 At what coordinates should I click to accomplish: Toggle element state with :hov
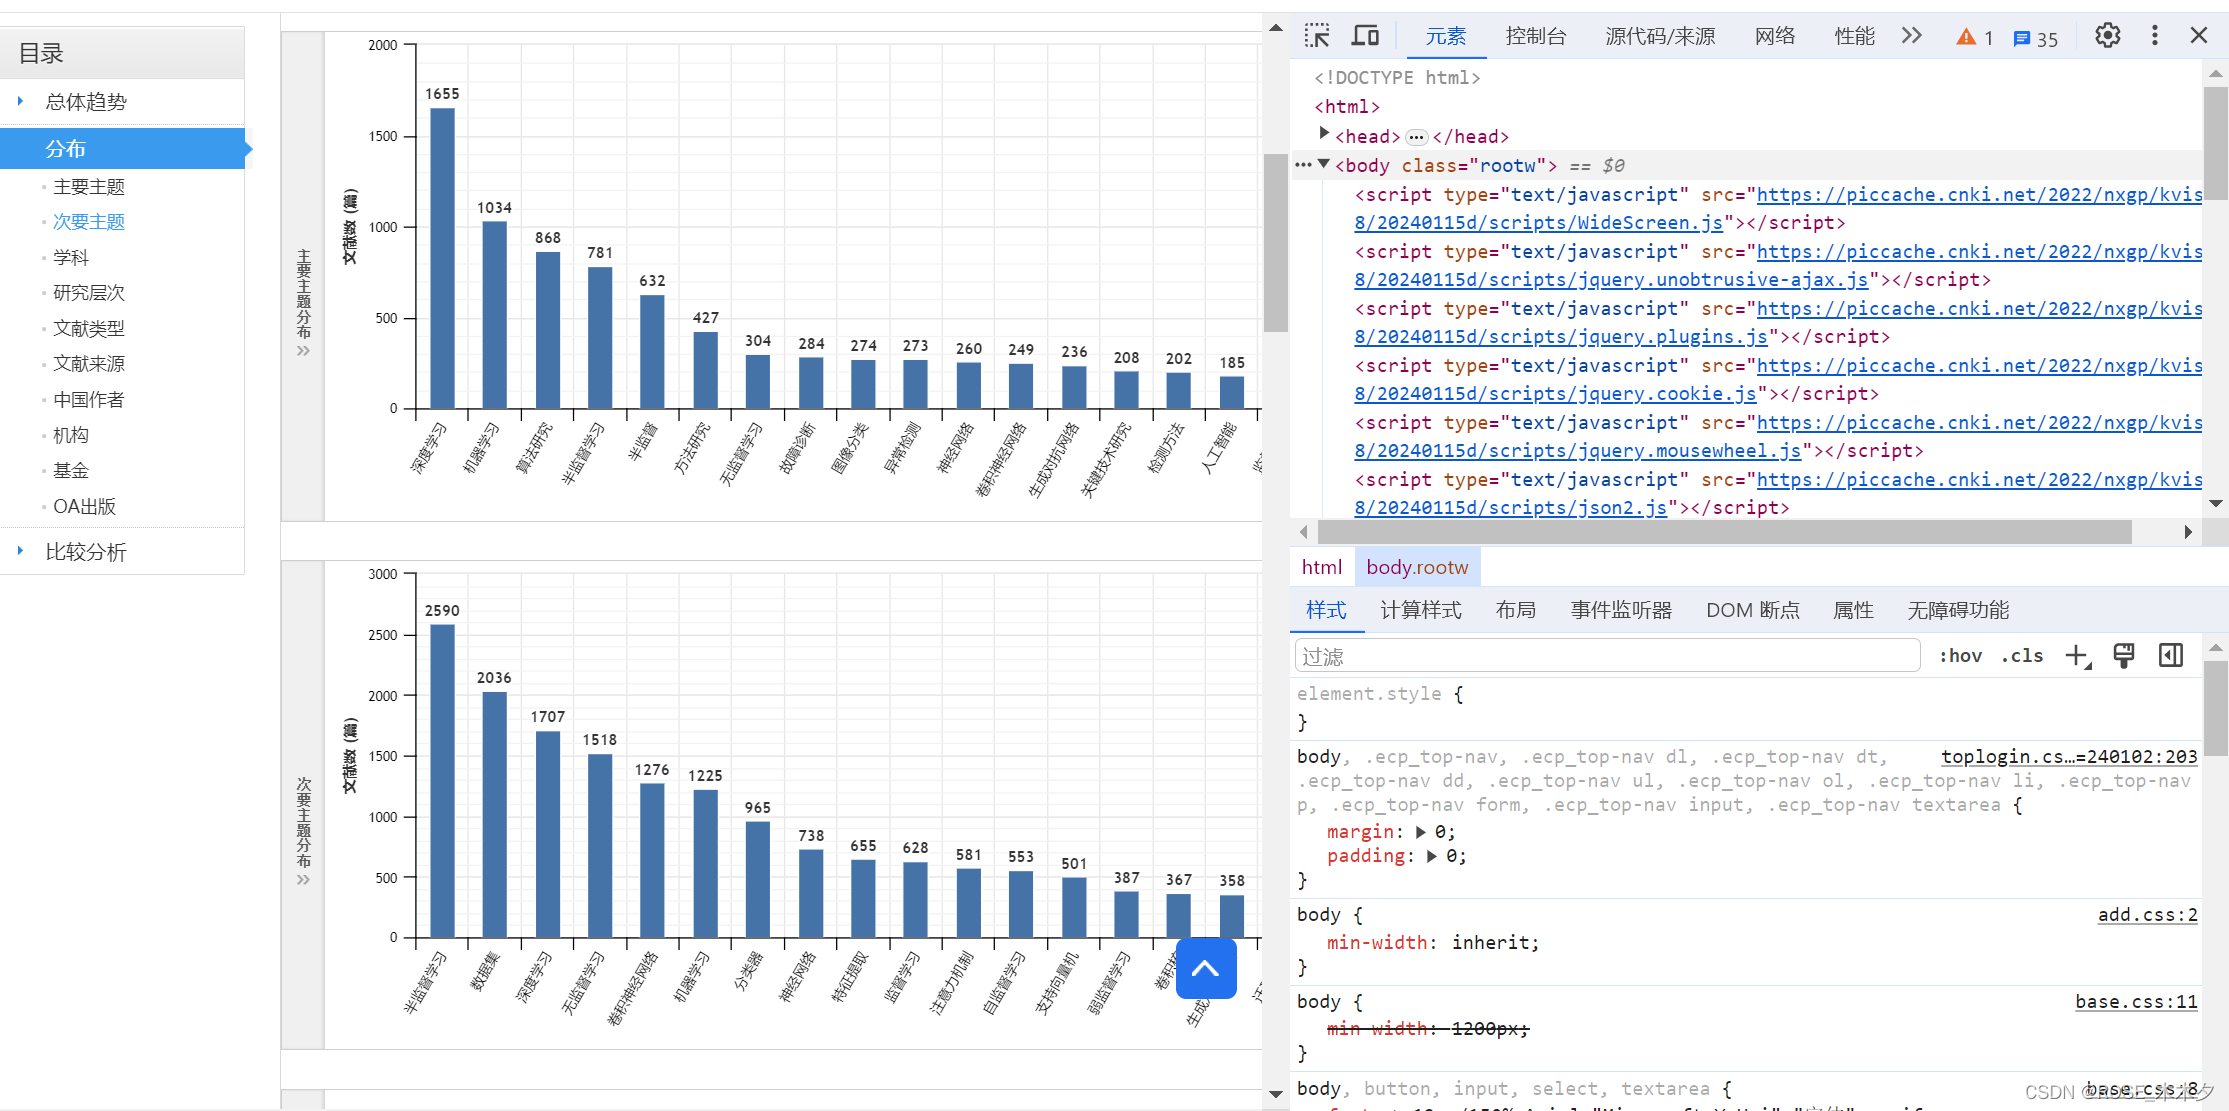(x=1960, y=656)
